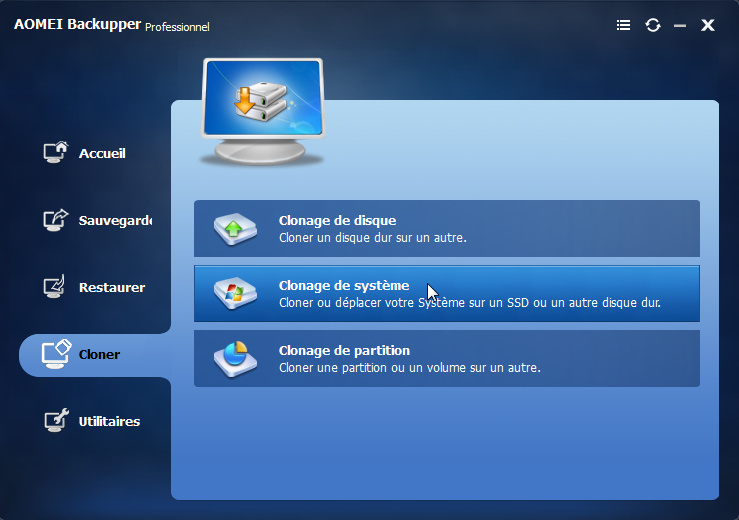Viewport: 739px width, 520px height.
Task: Click the Restaurer restore icon
Action: pyautogui.click(x=55, y=287)
